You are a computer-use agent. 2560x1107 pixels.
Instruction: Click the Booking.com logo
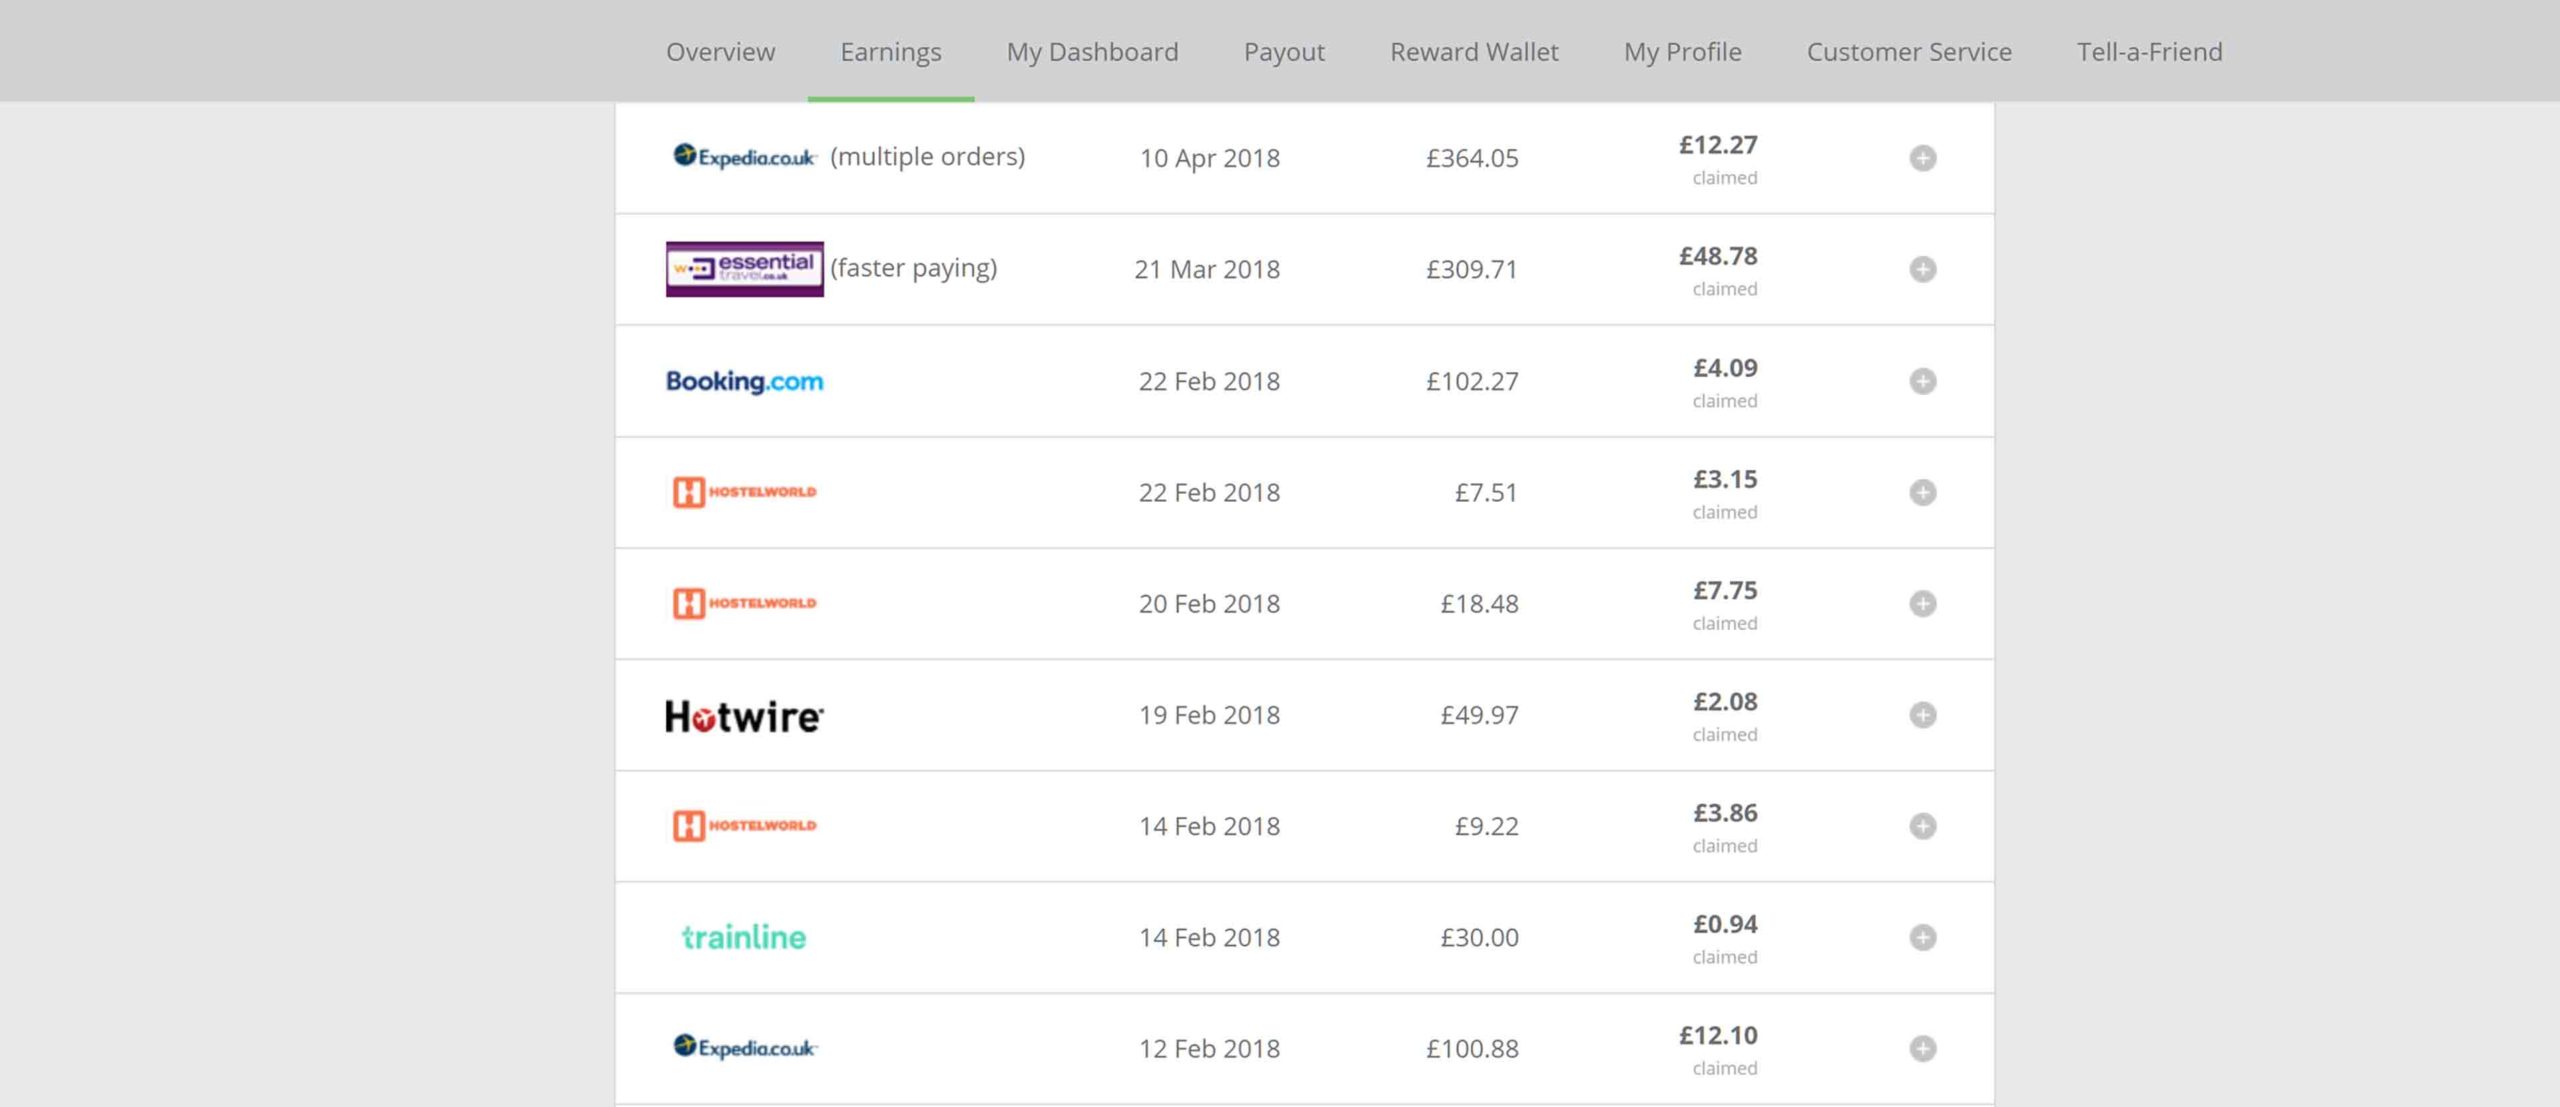(x=744, y=381)
